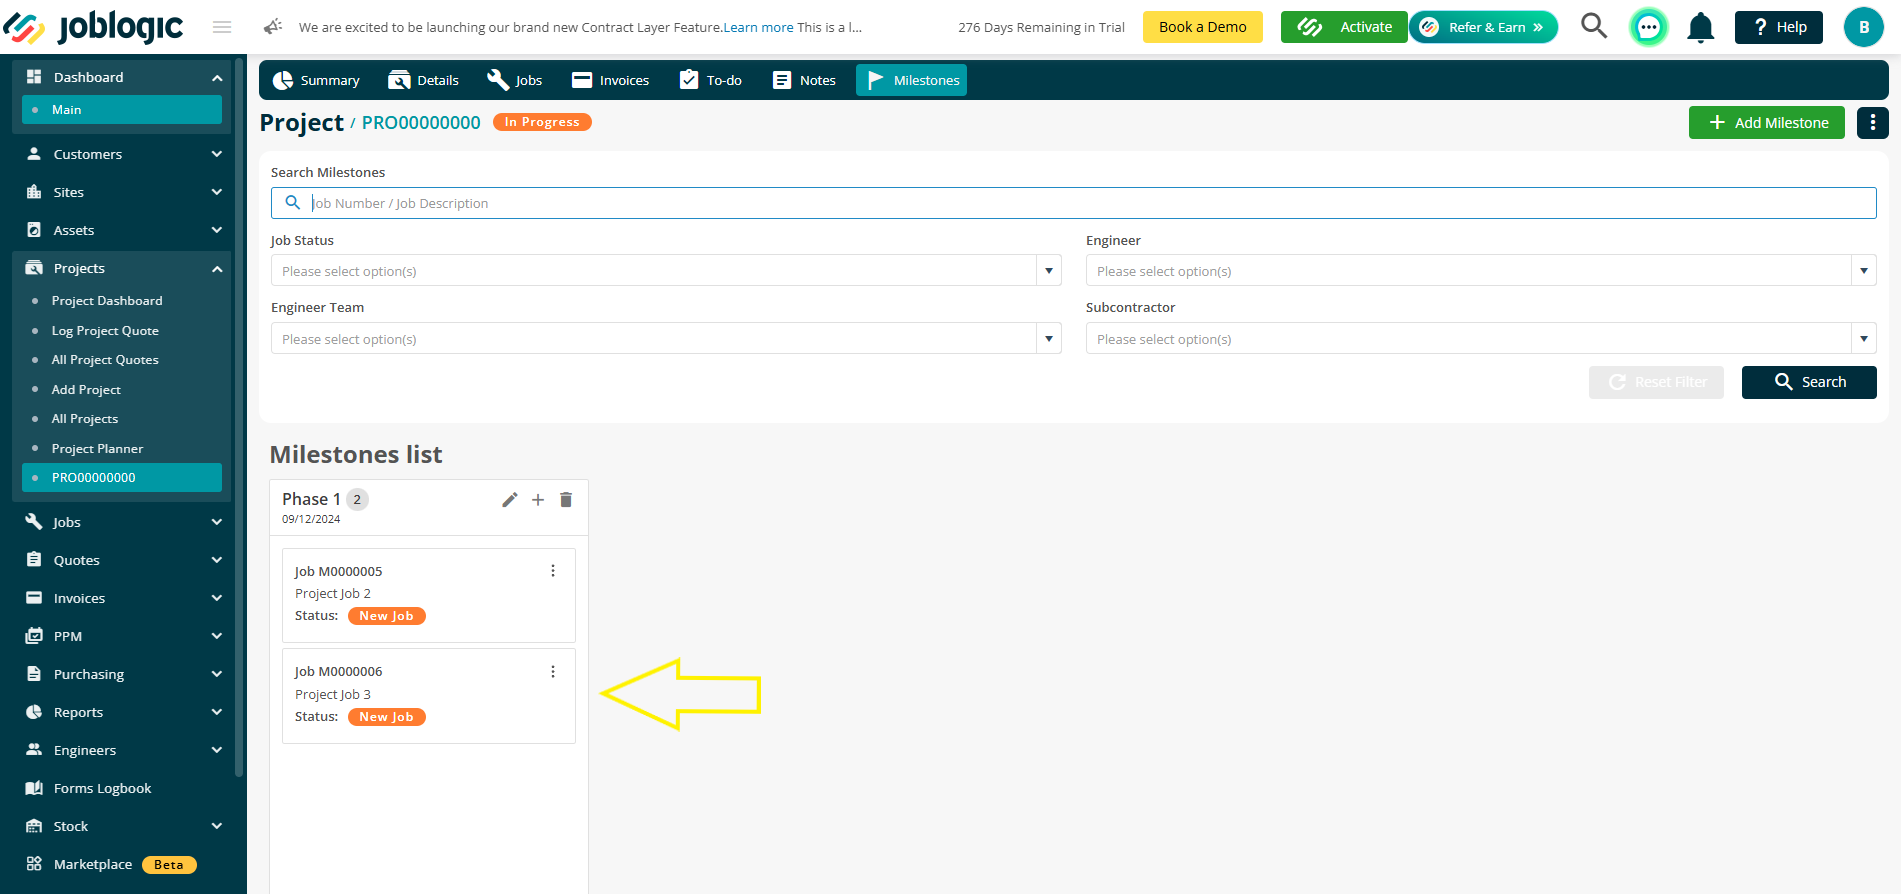This screenshot has height=894, width=1901.
Task: Open the chat bubble icon
Action: [1649, 27]
